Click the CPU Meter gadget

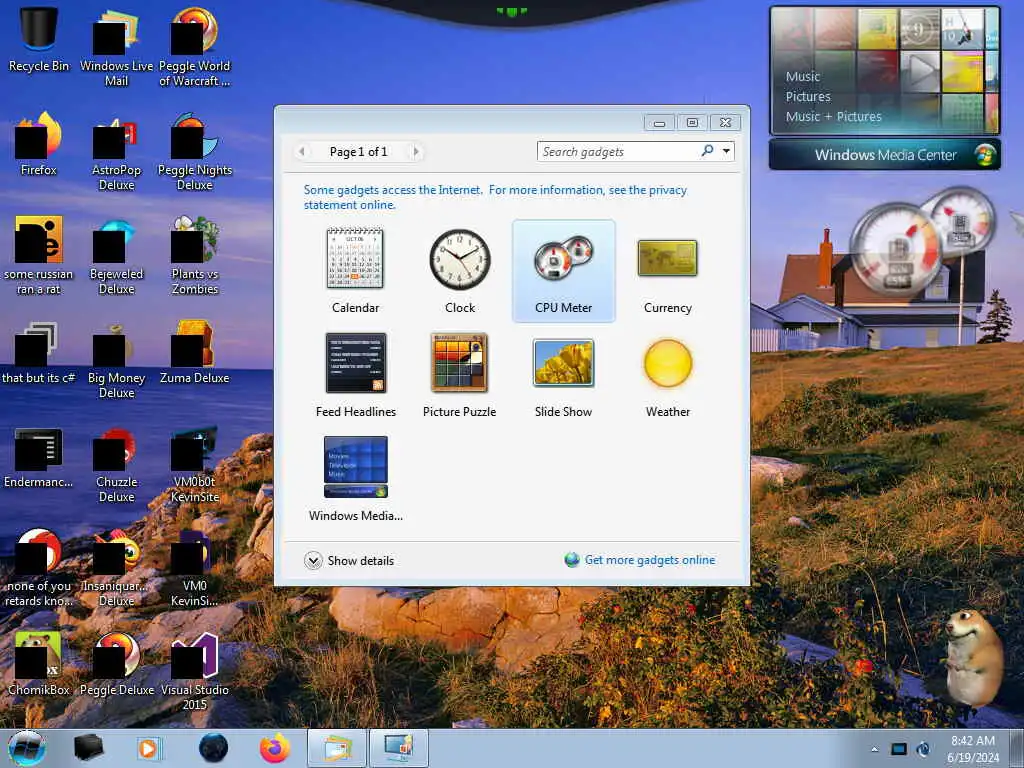pyautogui.click(x=564, y=270)
